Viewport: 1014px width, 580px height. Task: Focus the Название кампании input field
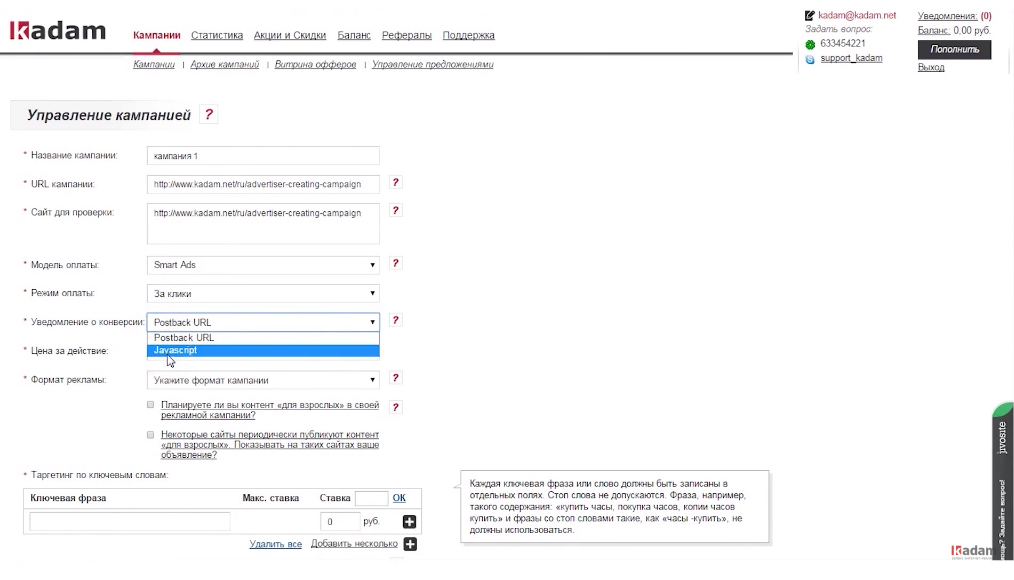pos(263,156)
